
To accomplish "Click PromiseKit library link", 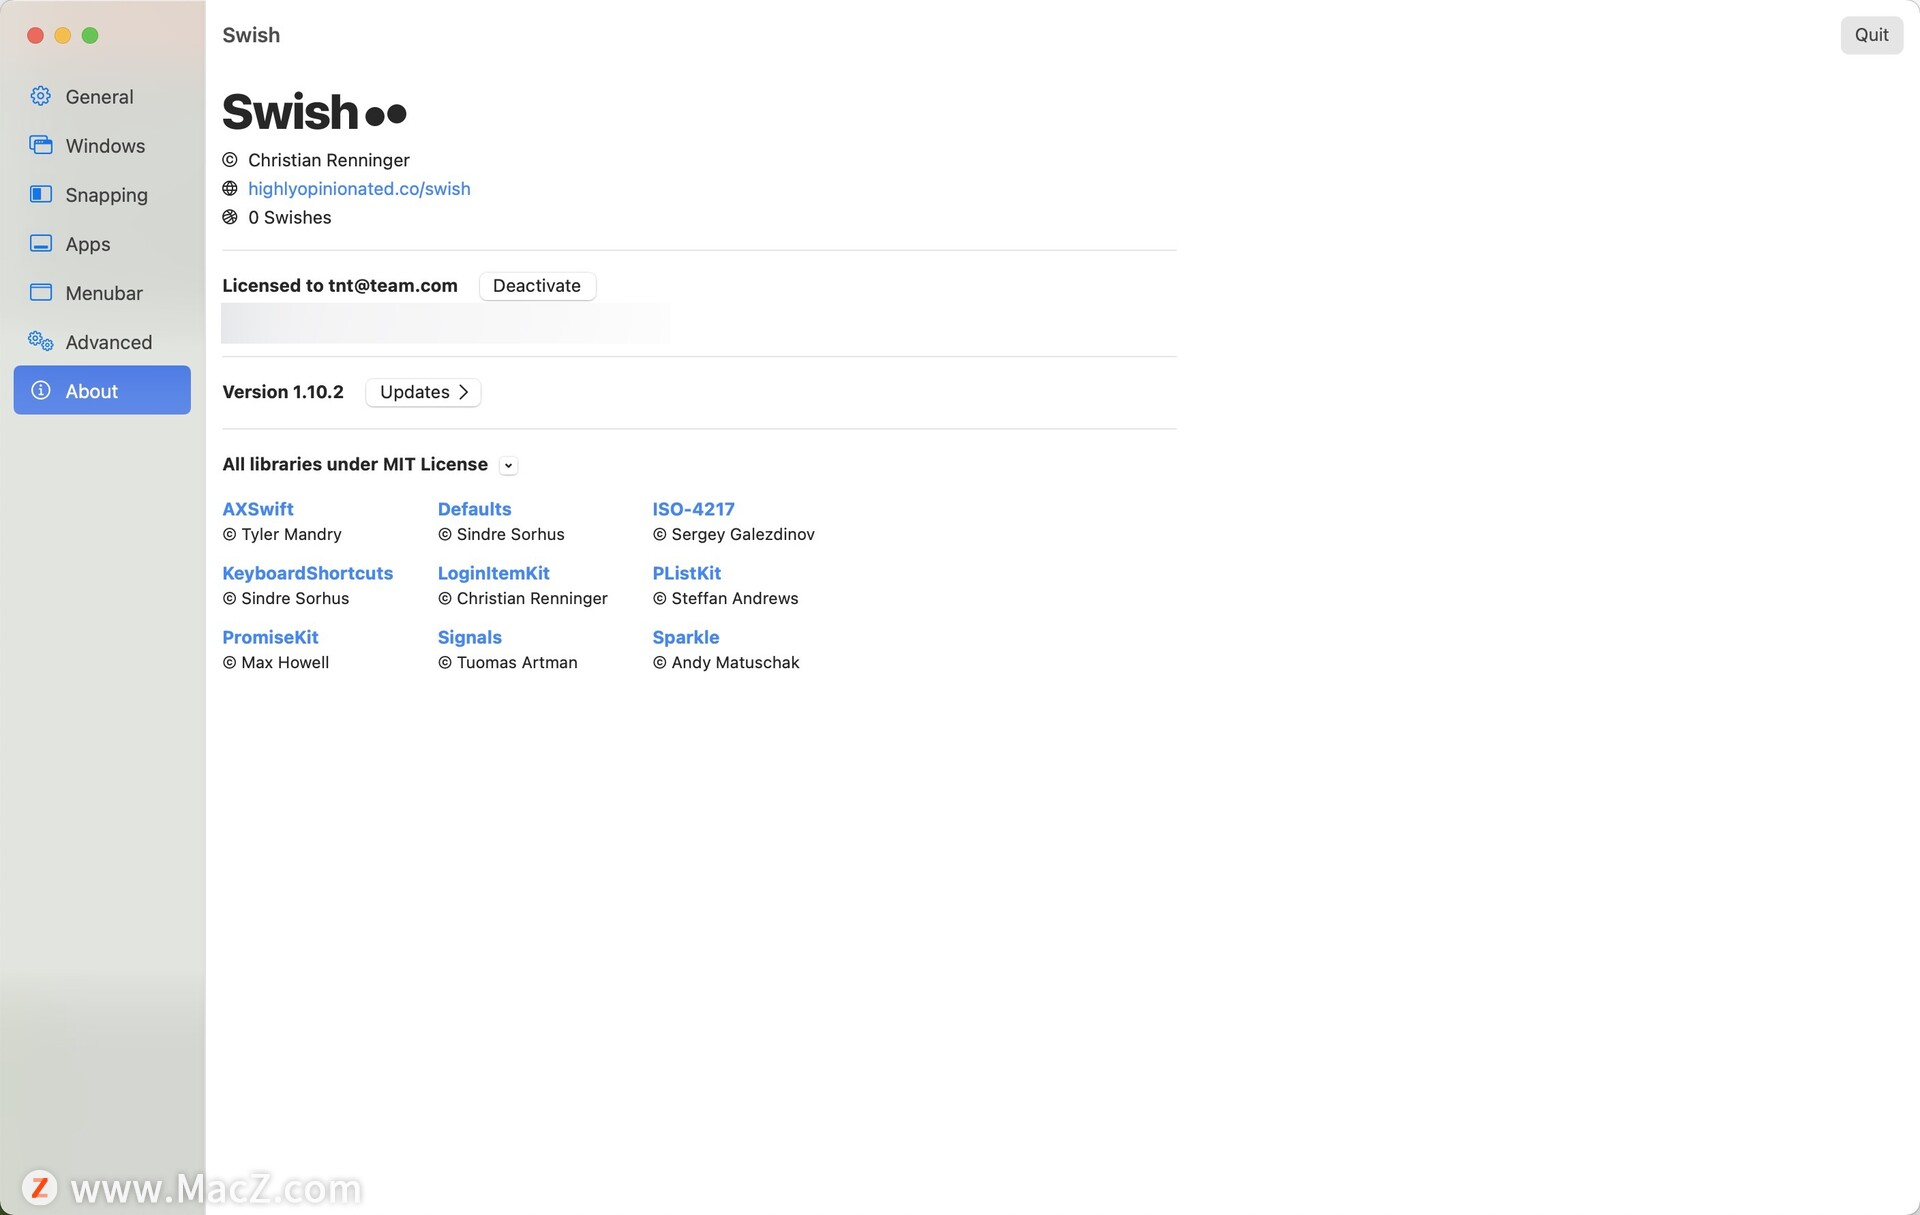I will coord(269,637).
